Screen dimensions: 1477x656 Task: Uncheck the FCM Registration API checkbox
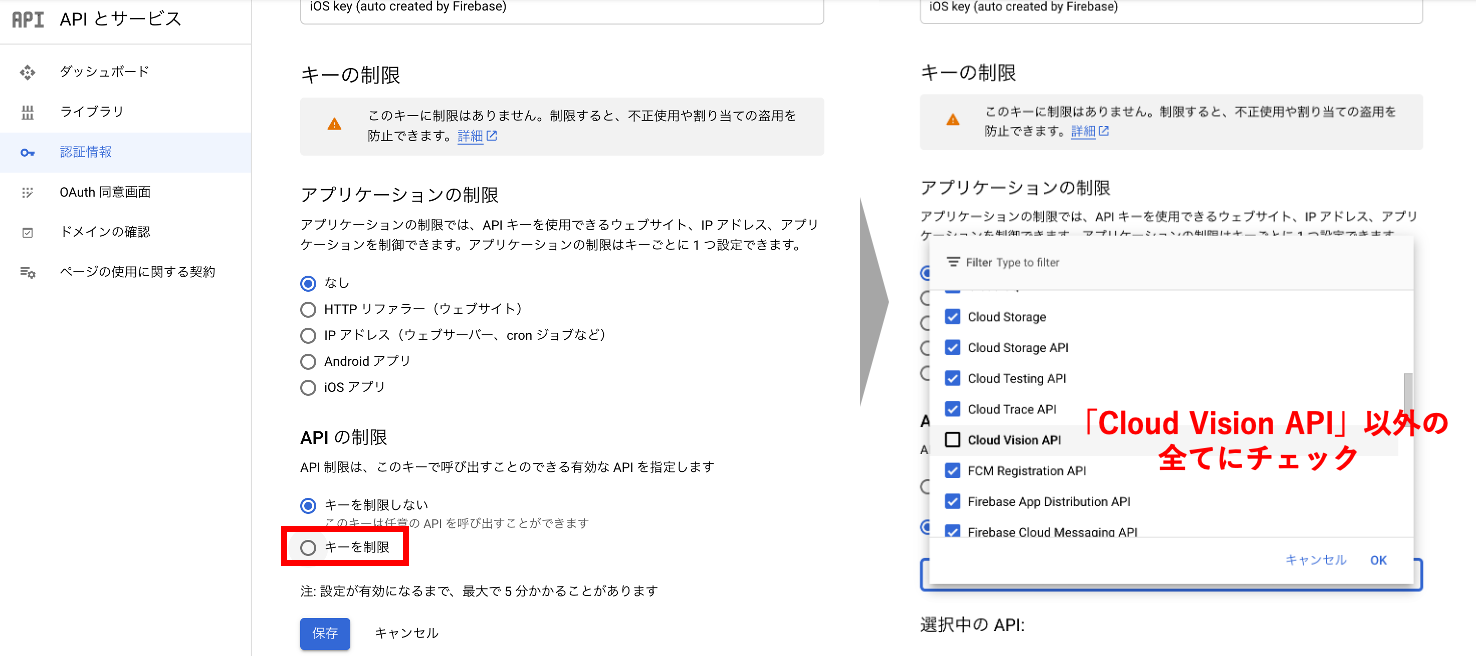(x=952, y=471)
